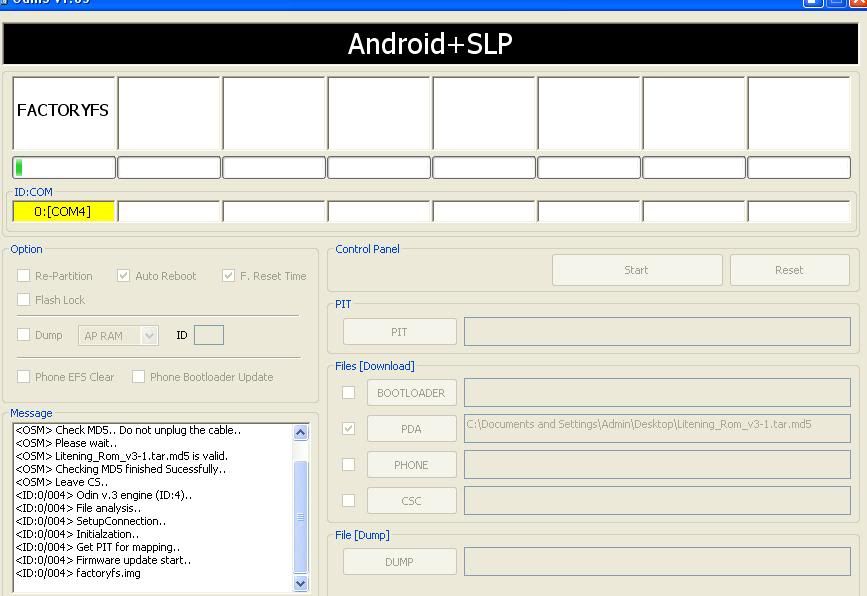Check the Phone EFS Clear option
Viewport: 867px width, 596px height.
click(x=24, y=377)
